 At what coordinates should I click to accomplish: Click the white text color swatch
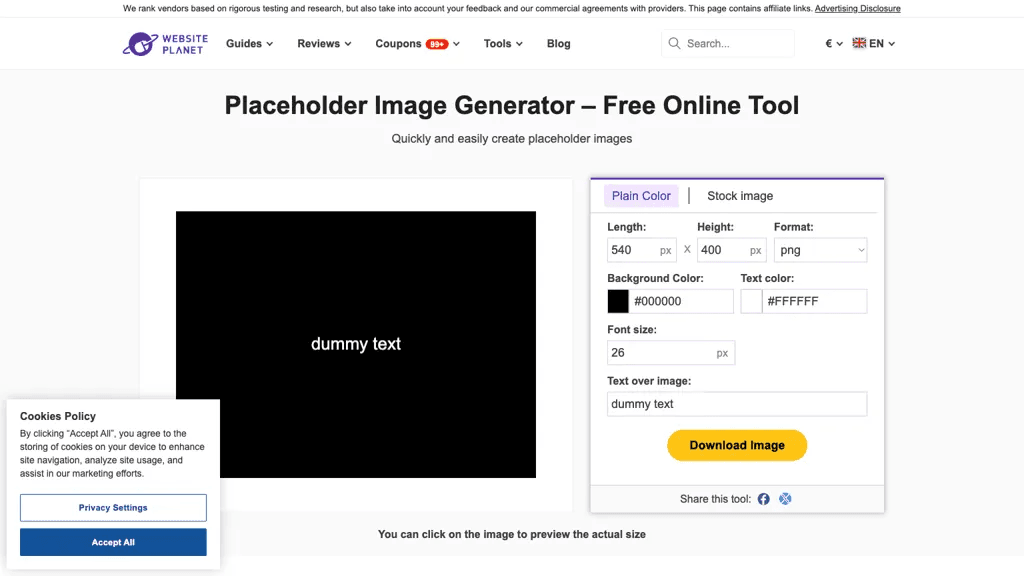[x=751, y=301]
